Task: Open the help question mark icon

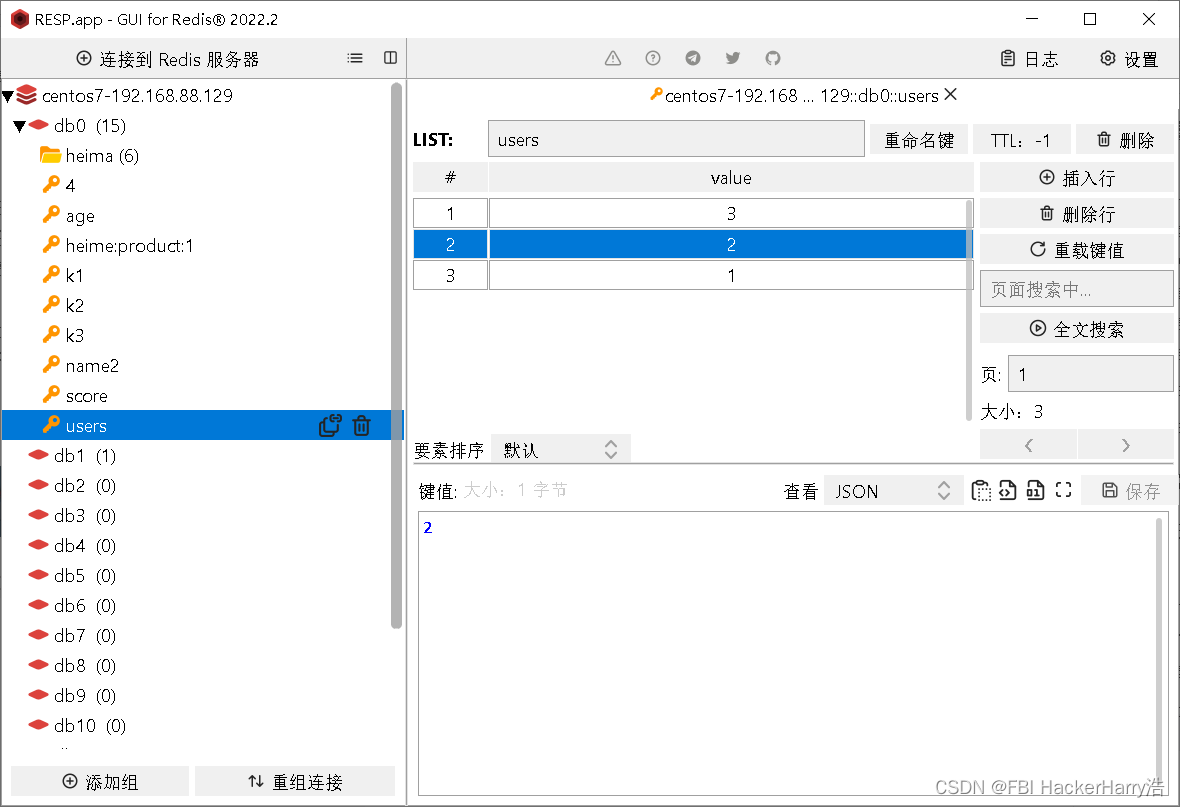Action: pyautogui.click(x=652, y=58)
